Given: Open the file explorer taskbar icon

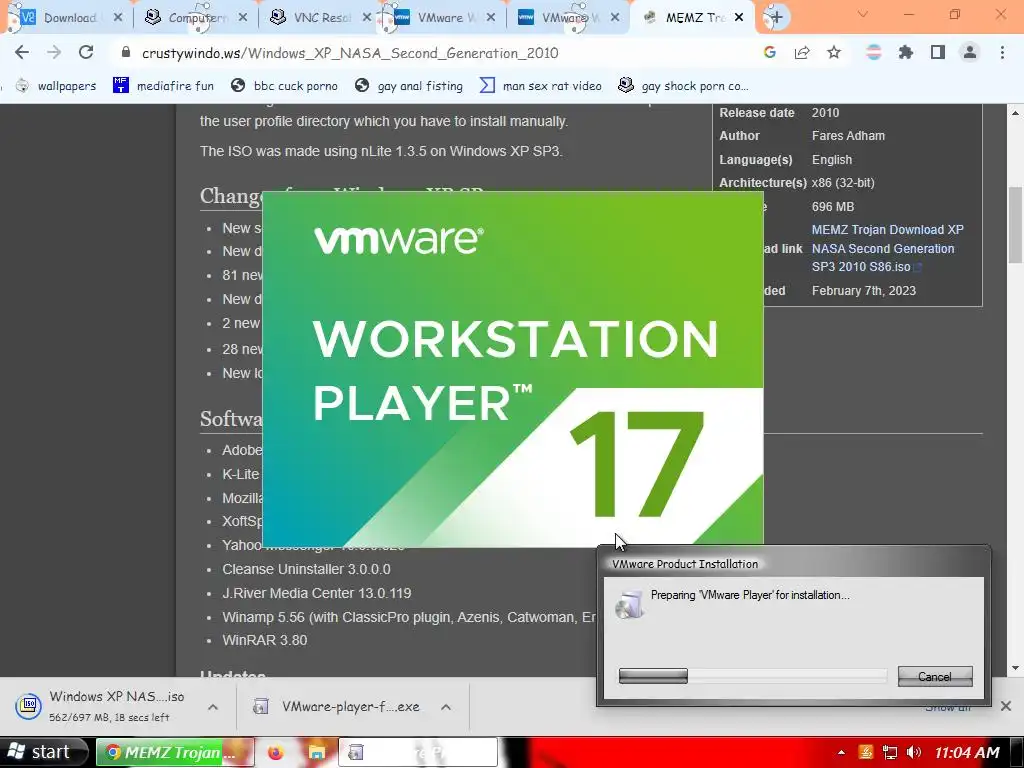Looking at the screenshot, I should (x=317, y=752).
